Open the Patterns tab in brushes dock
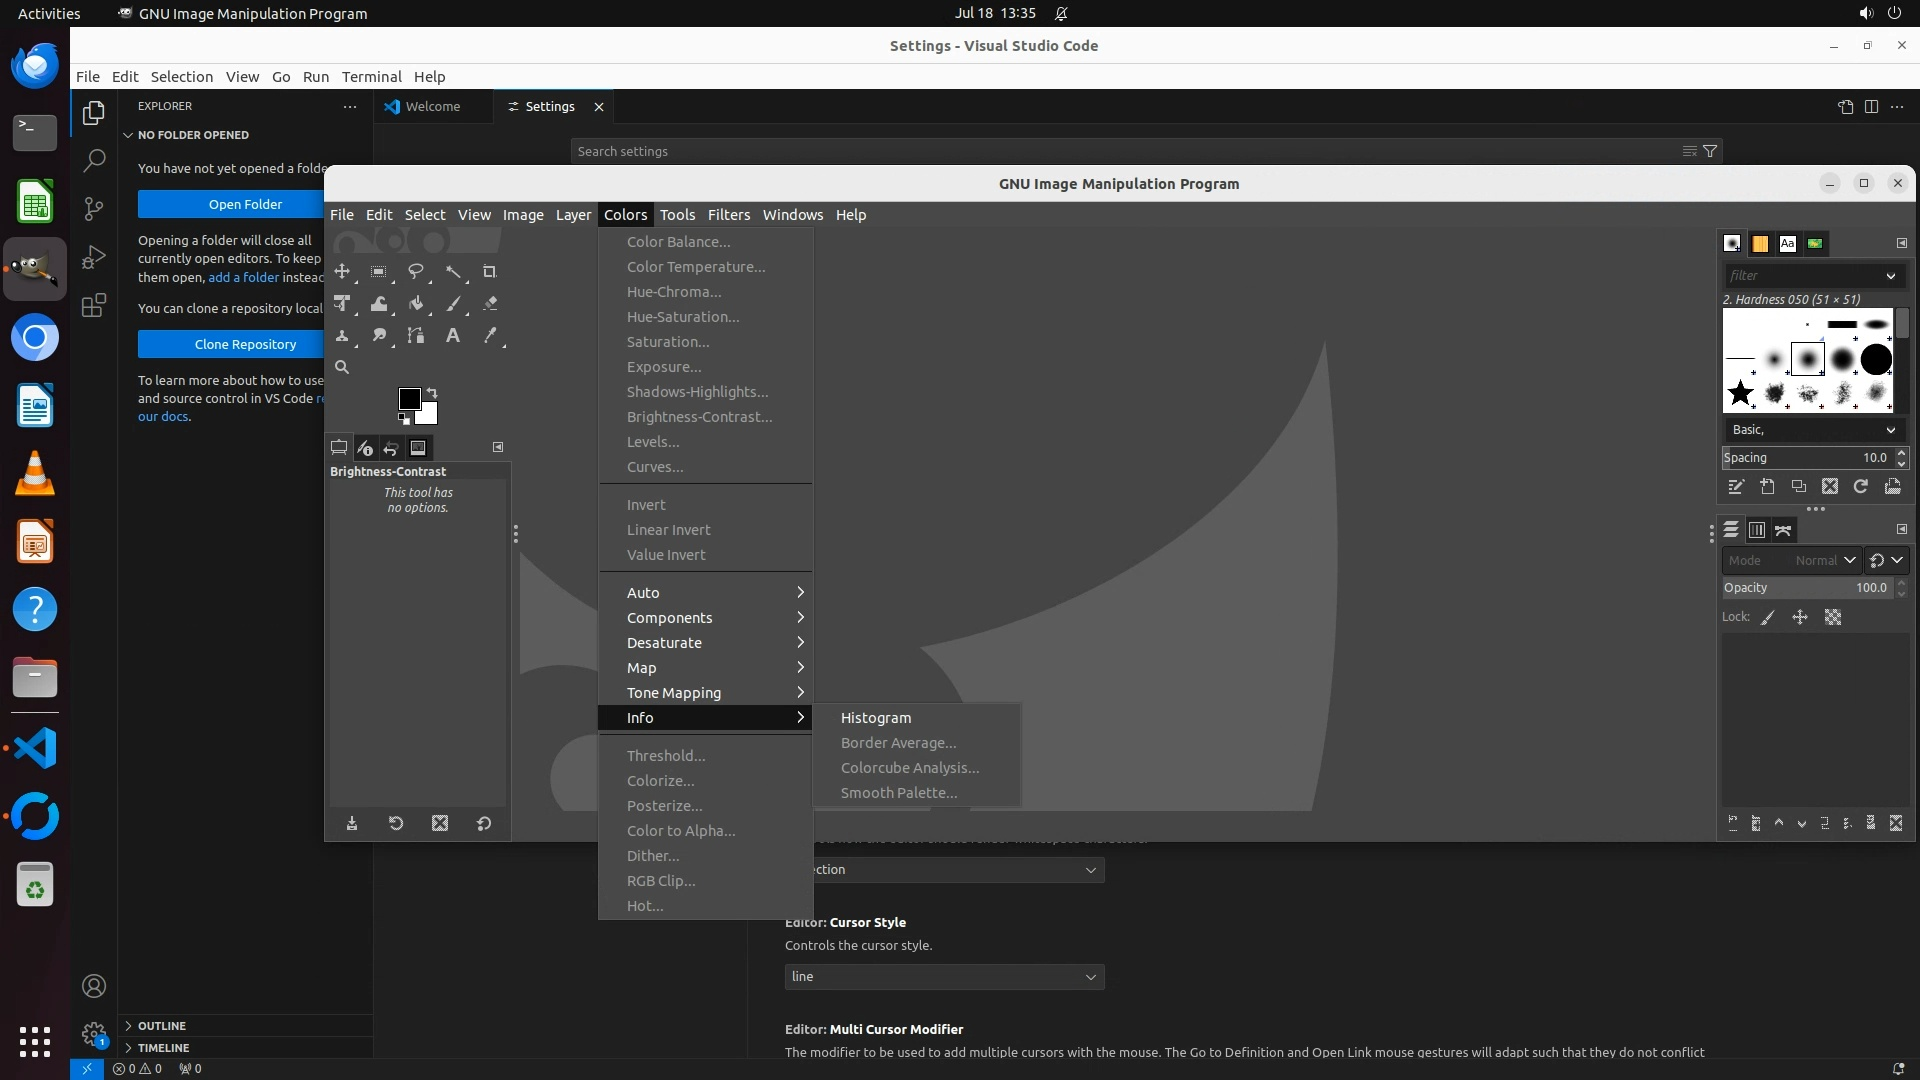The image size is (1920, 1080). coord(1760,243)
